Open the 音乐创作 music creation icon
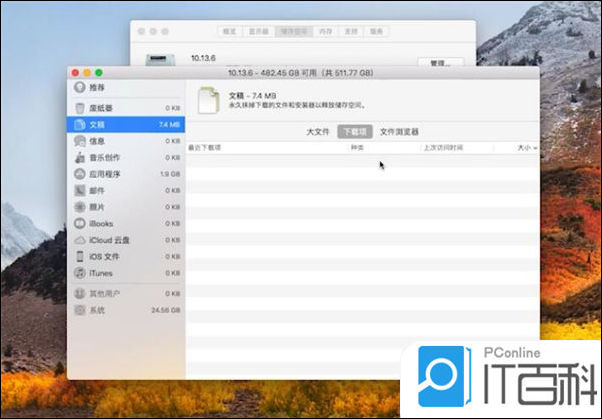602x419 pixels. pyautogui.click(x=80, y=157)
